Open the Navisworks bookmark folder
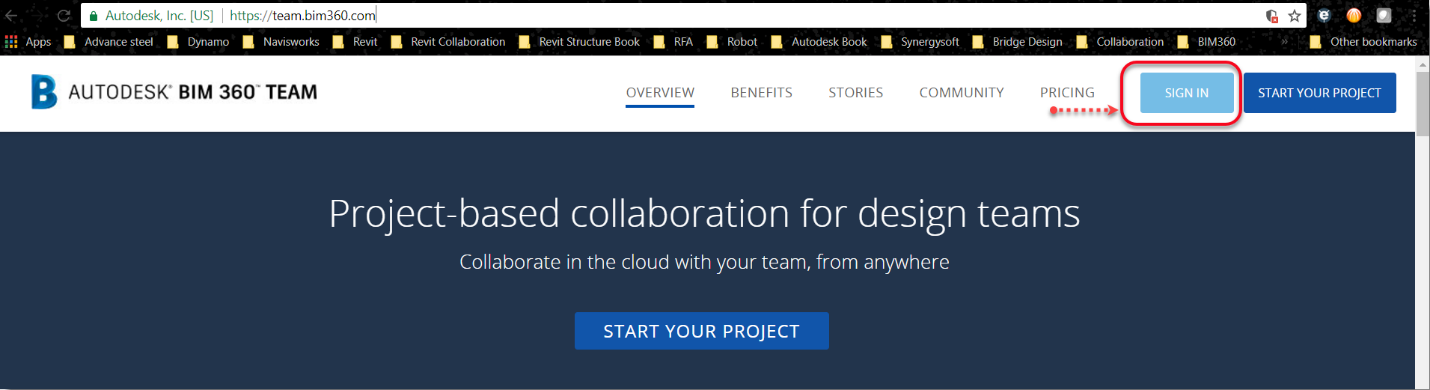The width and height of the screenshot is (1430, 390). tap(281, 42)
